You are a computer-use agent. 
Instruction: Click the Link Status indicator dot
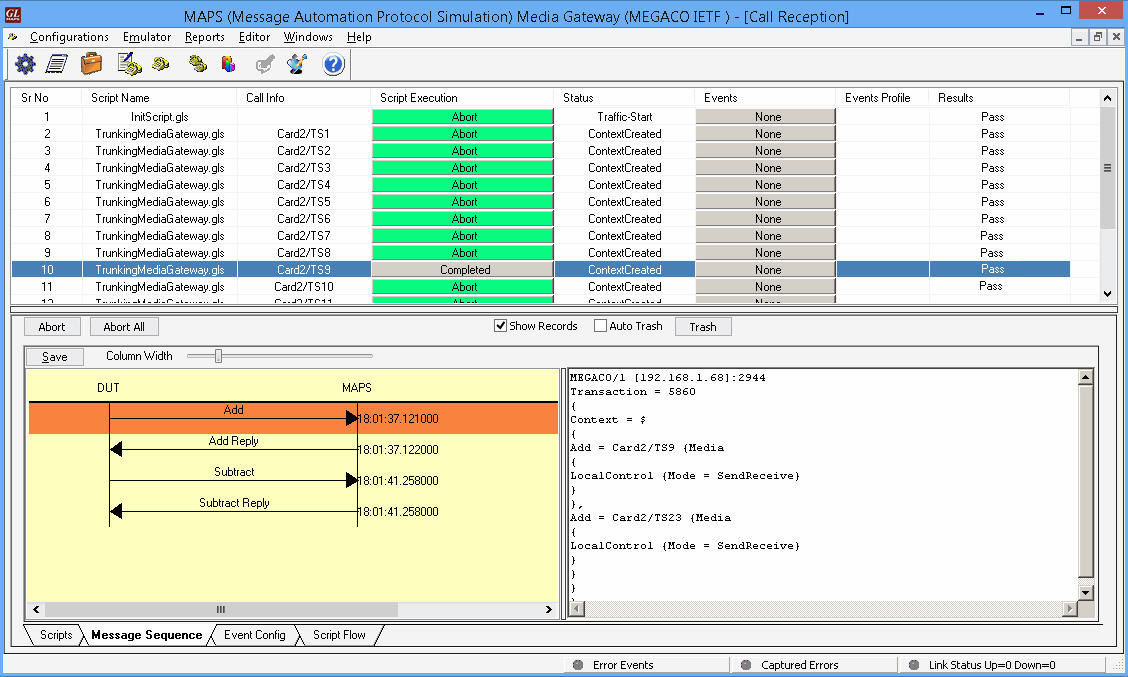click(914, 665)
